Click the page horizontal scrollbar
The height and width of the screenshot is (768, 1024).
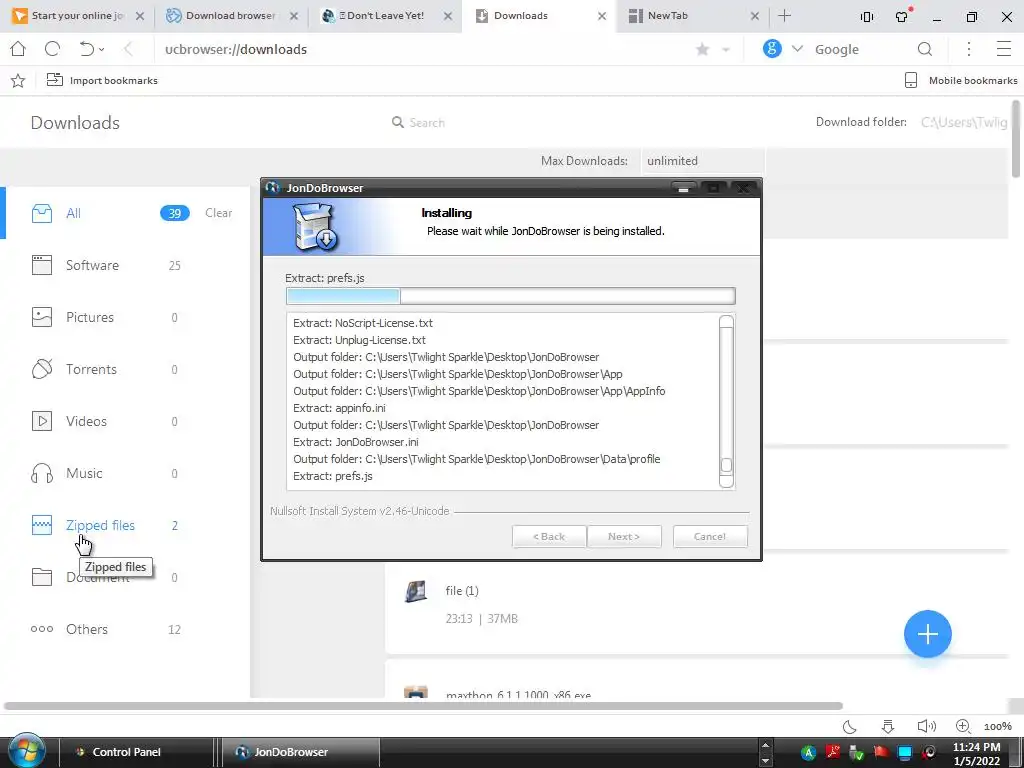coord(423,706)
